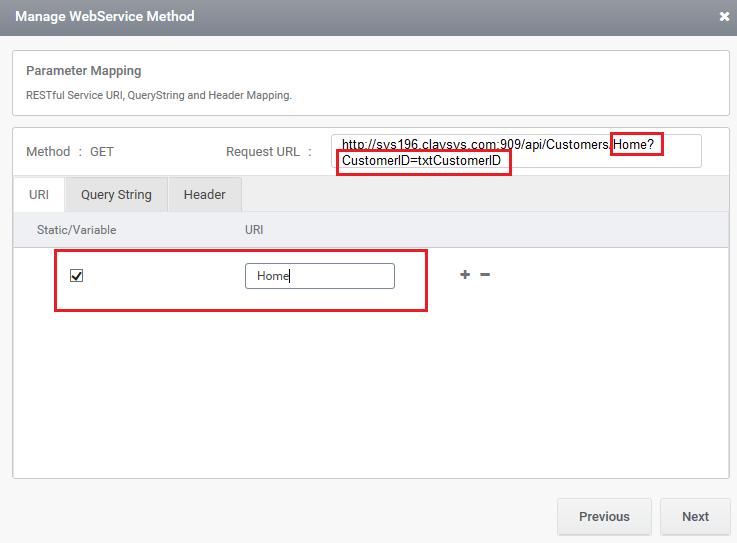Click the Parameter Mapping heading
Viewport: 737px width, 543px height.
tap(84, 71)
